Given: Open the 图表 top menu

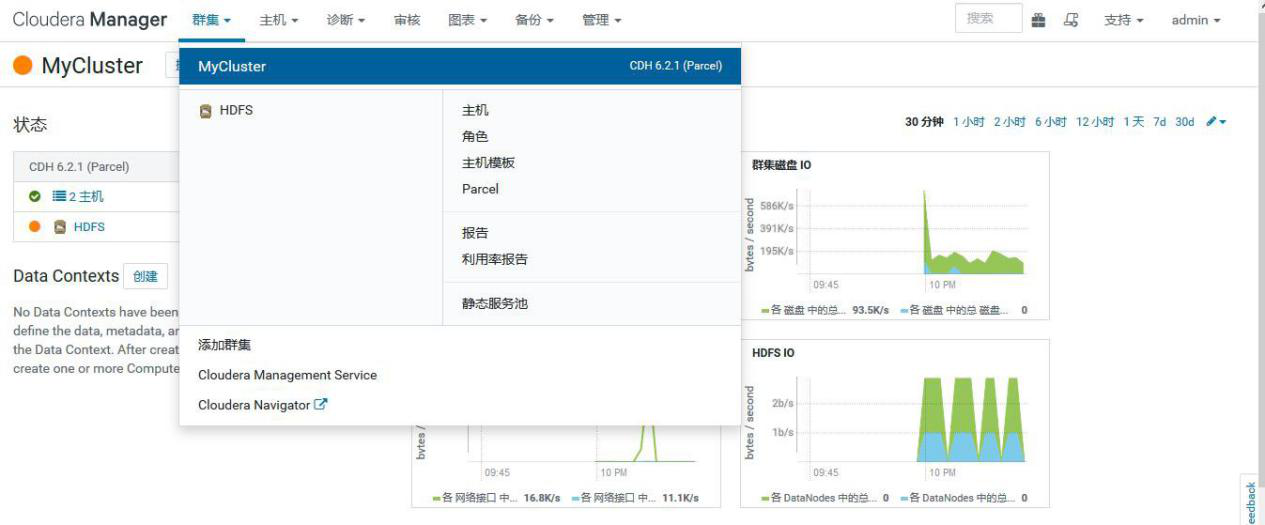Looking at the screenshot, I should coord(468,20).
